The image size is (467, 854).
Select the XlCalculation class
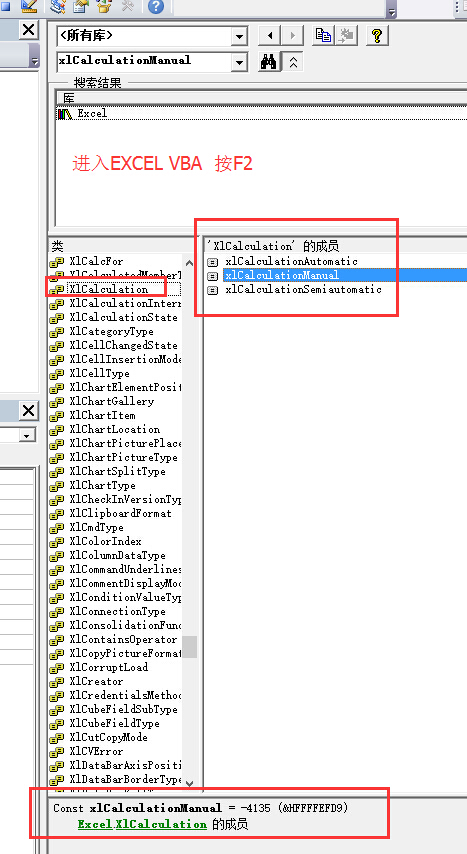pyautogui.click(x=108, y=289)
